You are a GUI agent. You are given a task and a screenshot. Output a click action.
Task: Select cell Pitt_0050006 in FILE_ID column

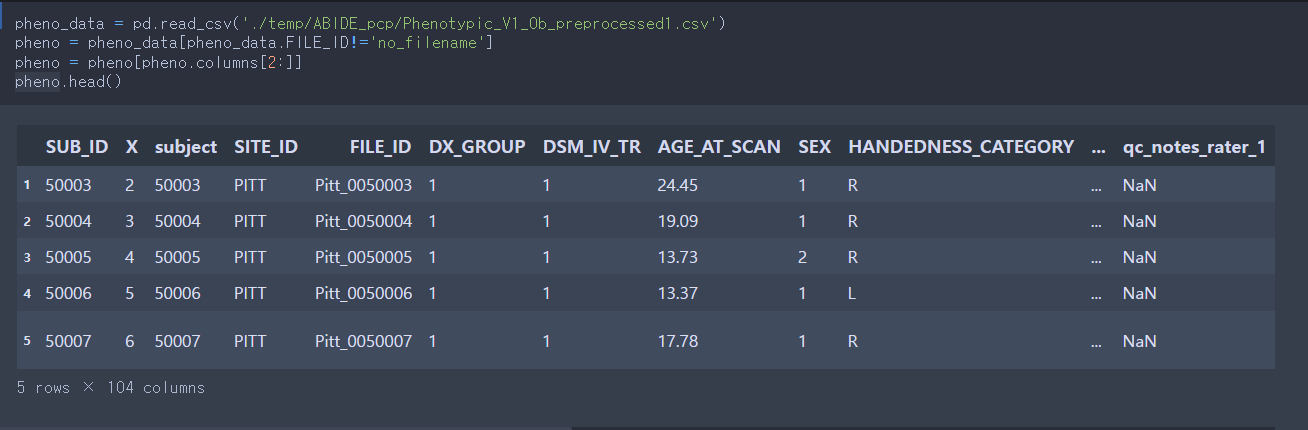363,294
